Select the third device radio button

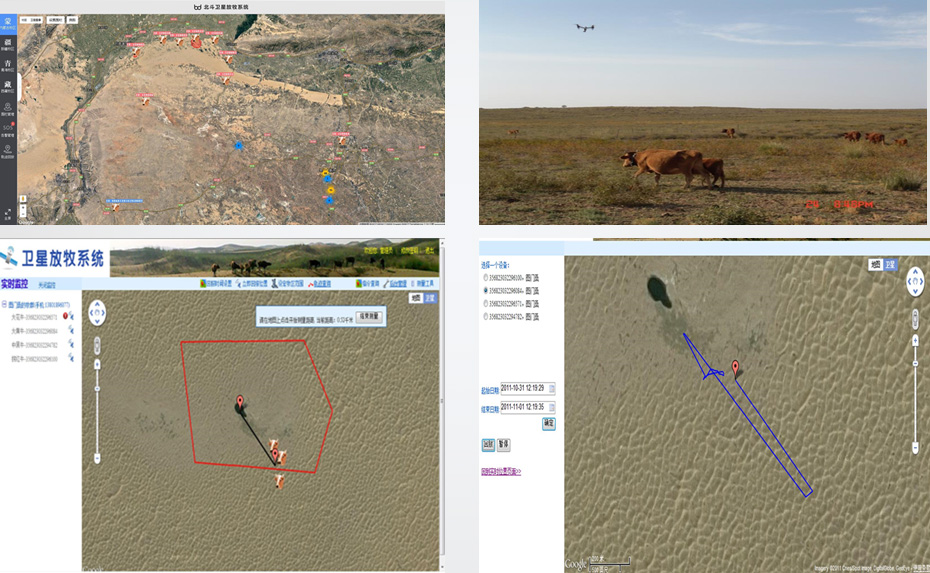click(x=485, y=303)
